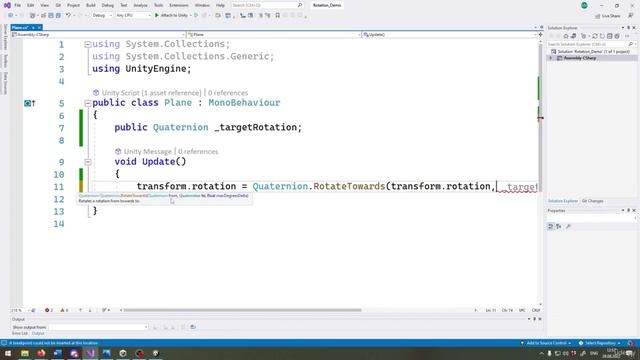Click Properties categorized view icon
The image size is (640, 360).
pos(550,227)
